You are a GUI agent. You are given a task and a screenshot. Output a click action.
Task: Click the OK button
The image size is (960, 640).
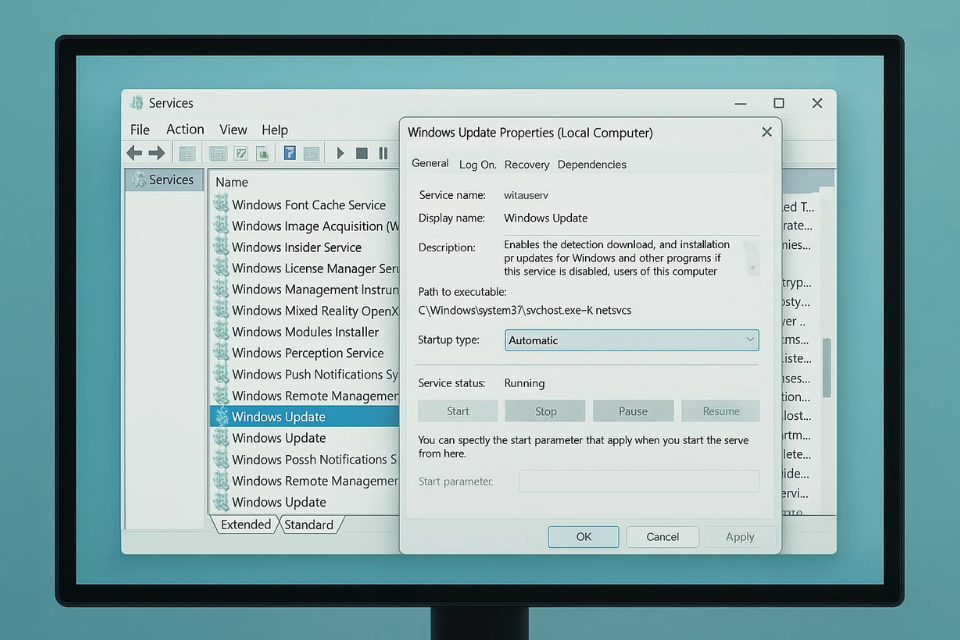tap(583, 537)
